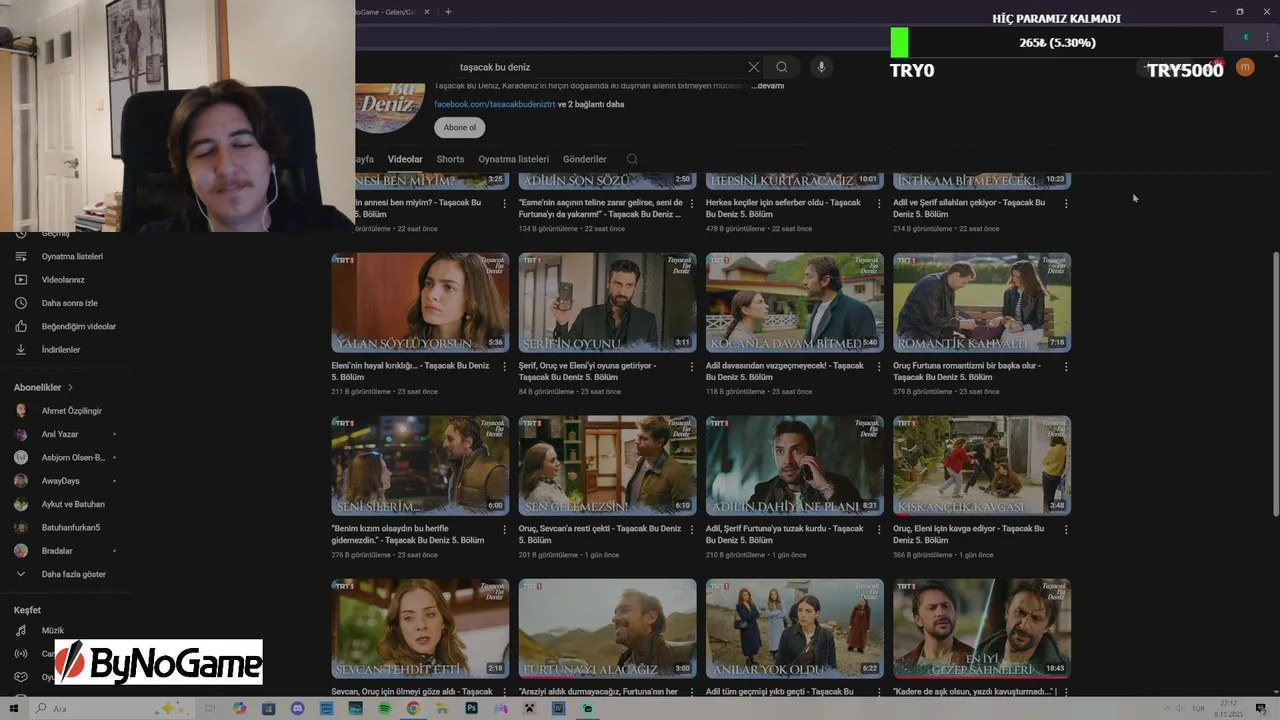Switch to the Oynatma listeleri channel tab

pyautogui.click(x=513, y=159)
